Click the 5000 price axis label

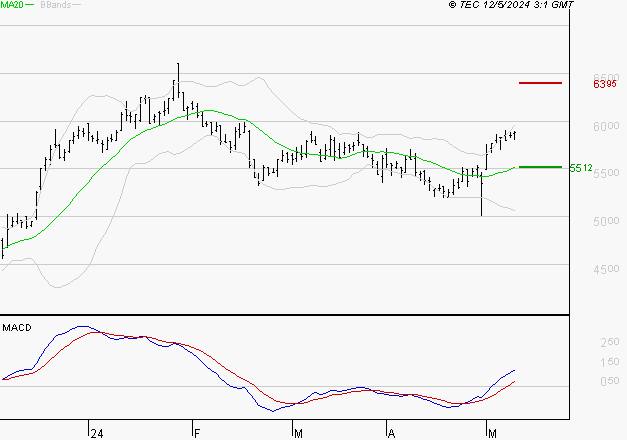pyautogui.click(x=606, y=221)
